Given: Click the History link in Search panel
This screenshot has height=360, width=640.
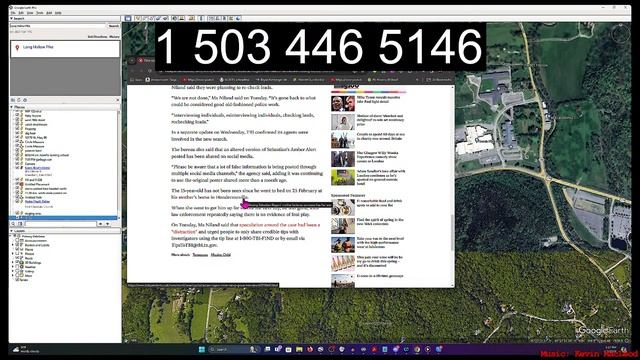Looking at the screenshot, I should (115, 37).
